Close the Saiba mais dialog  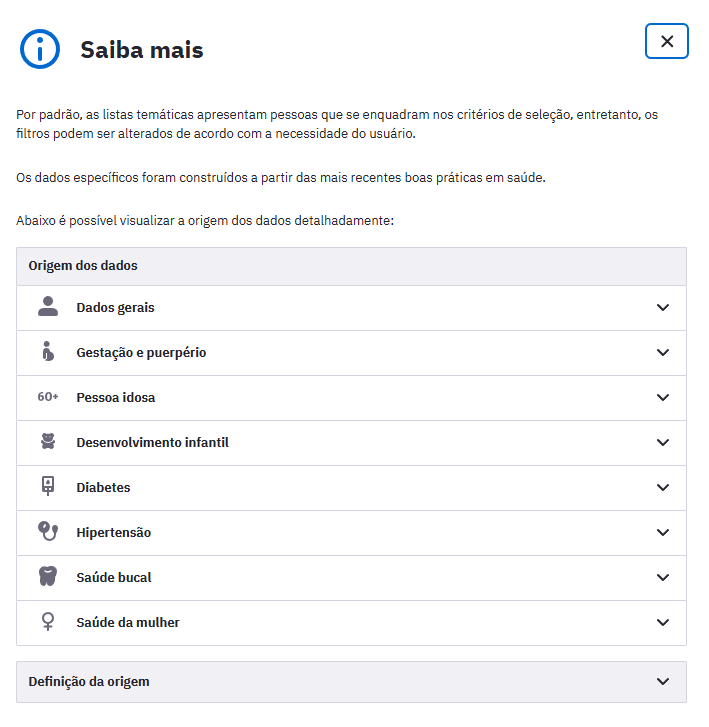[x=667, y=41]
